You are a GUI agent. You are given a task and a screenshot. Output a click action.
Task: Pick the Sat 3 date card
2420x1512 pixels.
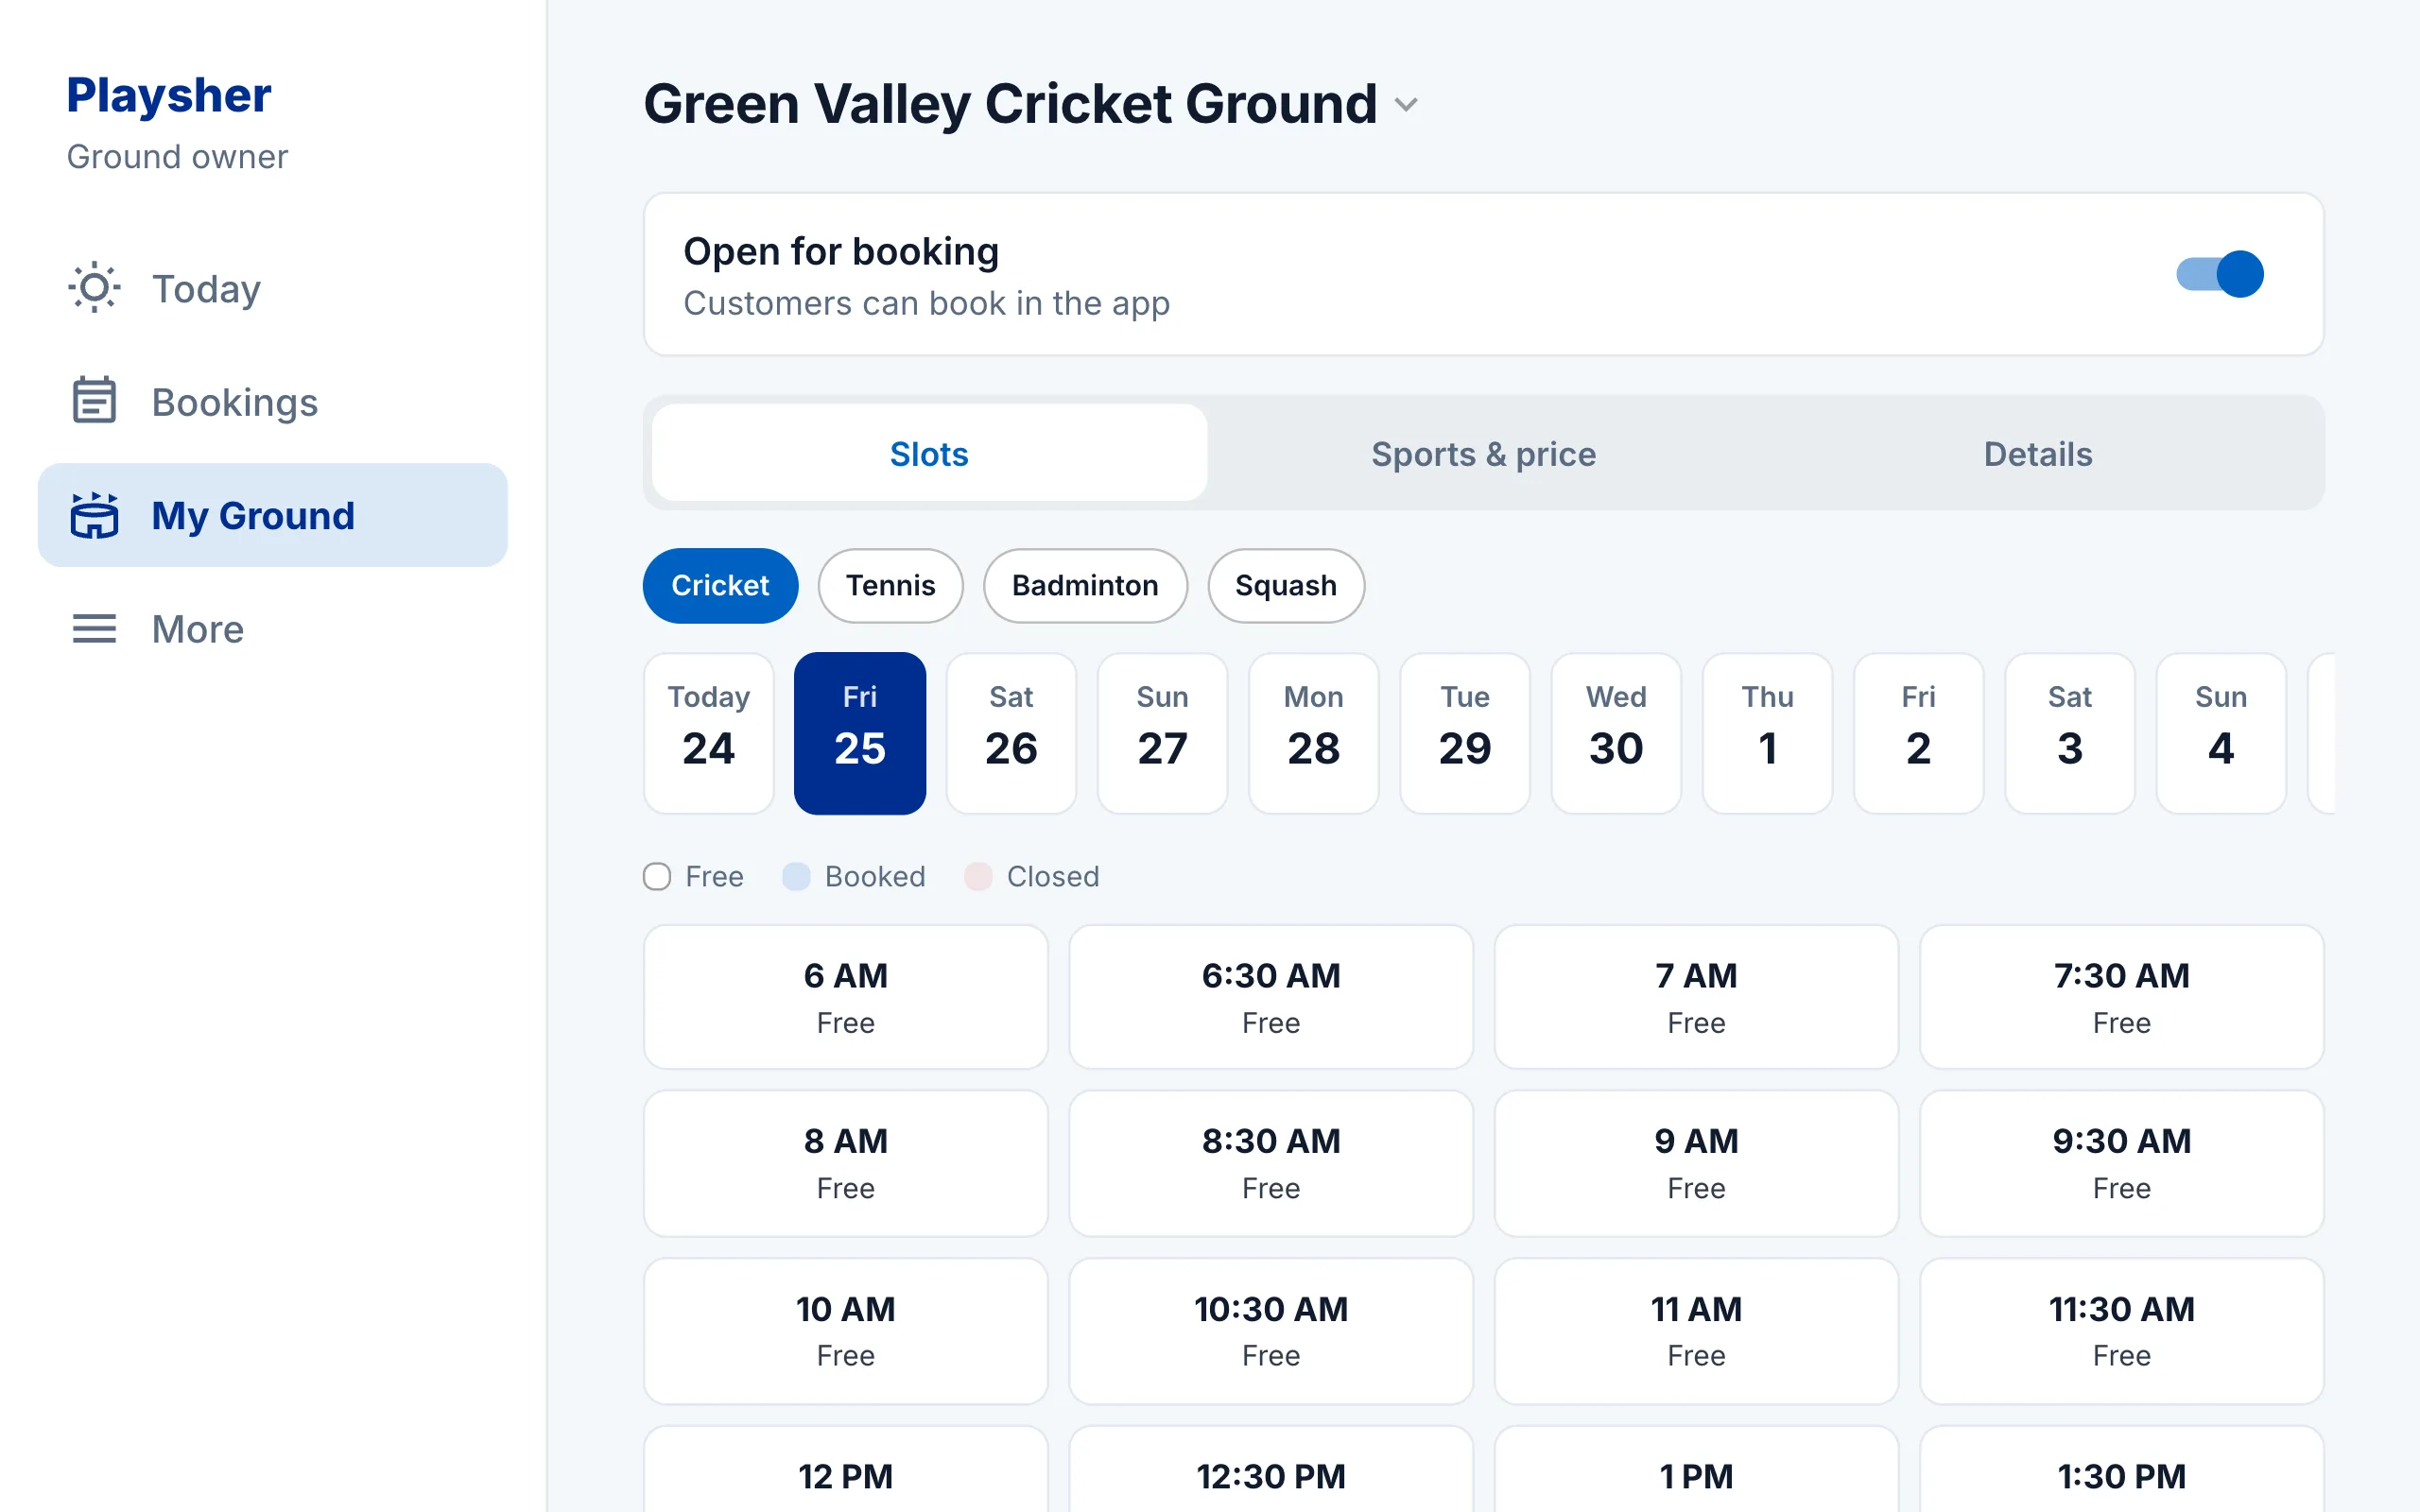pyautogui.click(x=2070, y=733)
